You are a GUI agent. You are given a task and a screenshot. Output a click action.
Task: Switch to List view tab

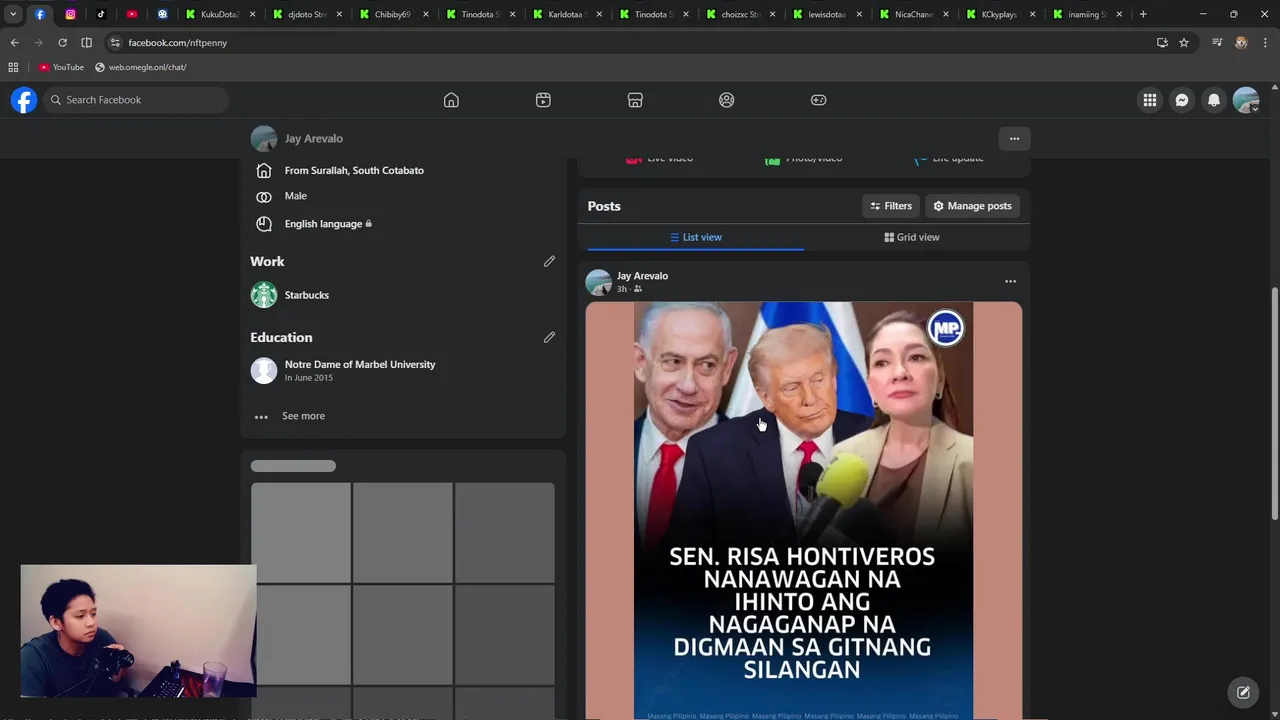[696, 237]
